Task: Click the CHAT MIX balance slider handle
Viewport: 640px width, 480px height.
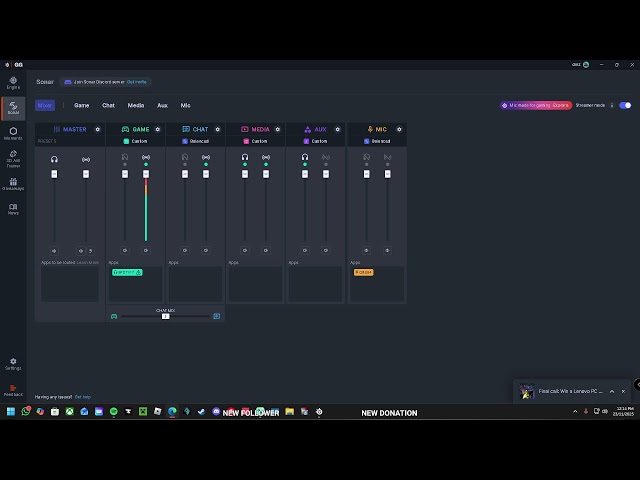Action: [165, 316]
